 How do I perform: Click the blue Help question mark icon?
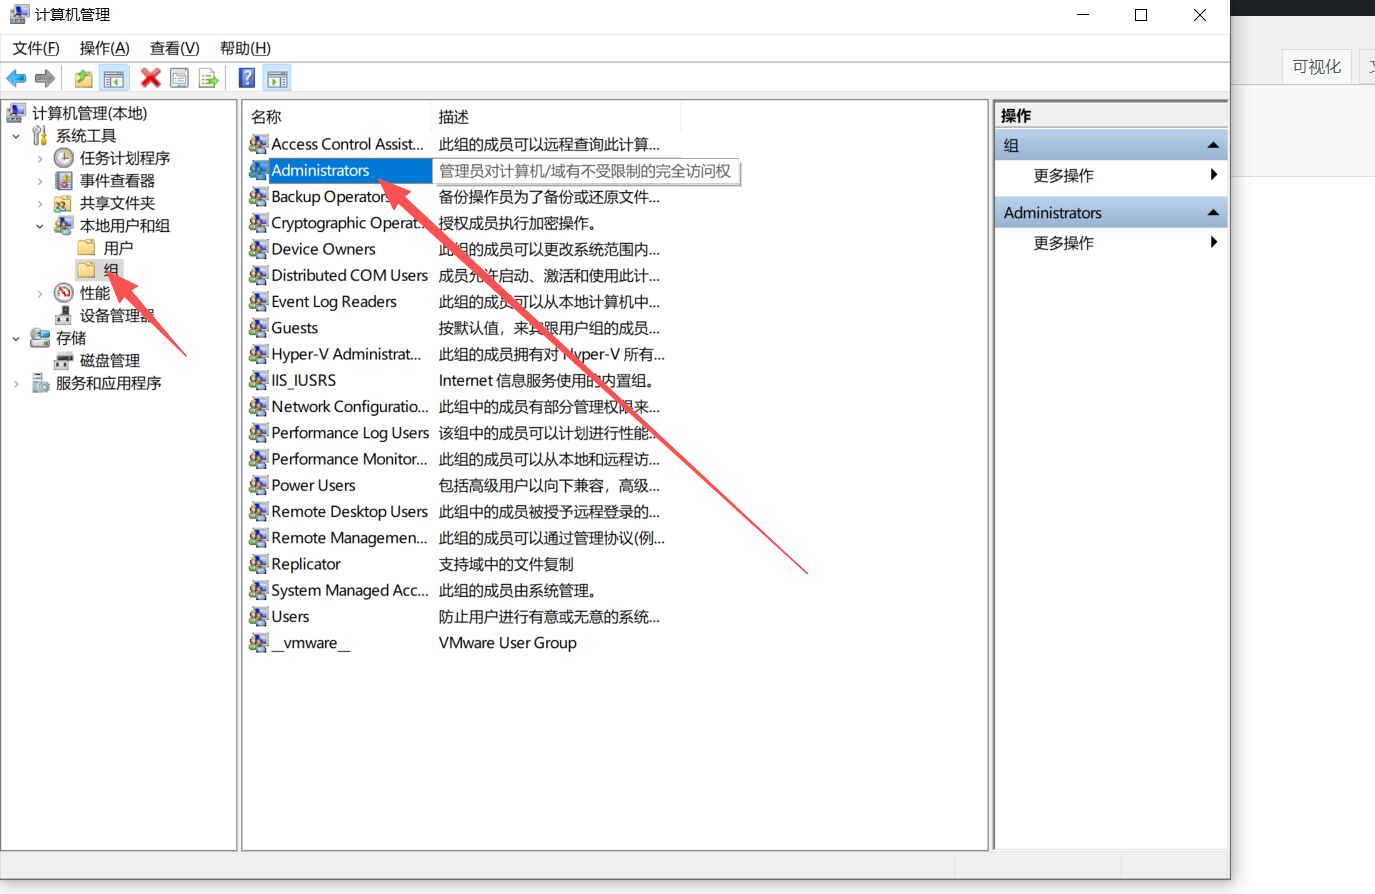coord(247,78)
